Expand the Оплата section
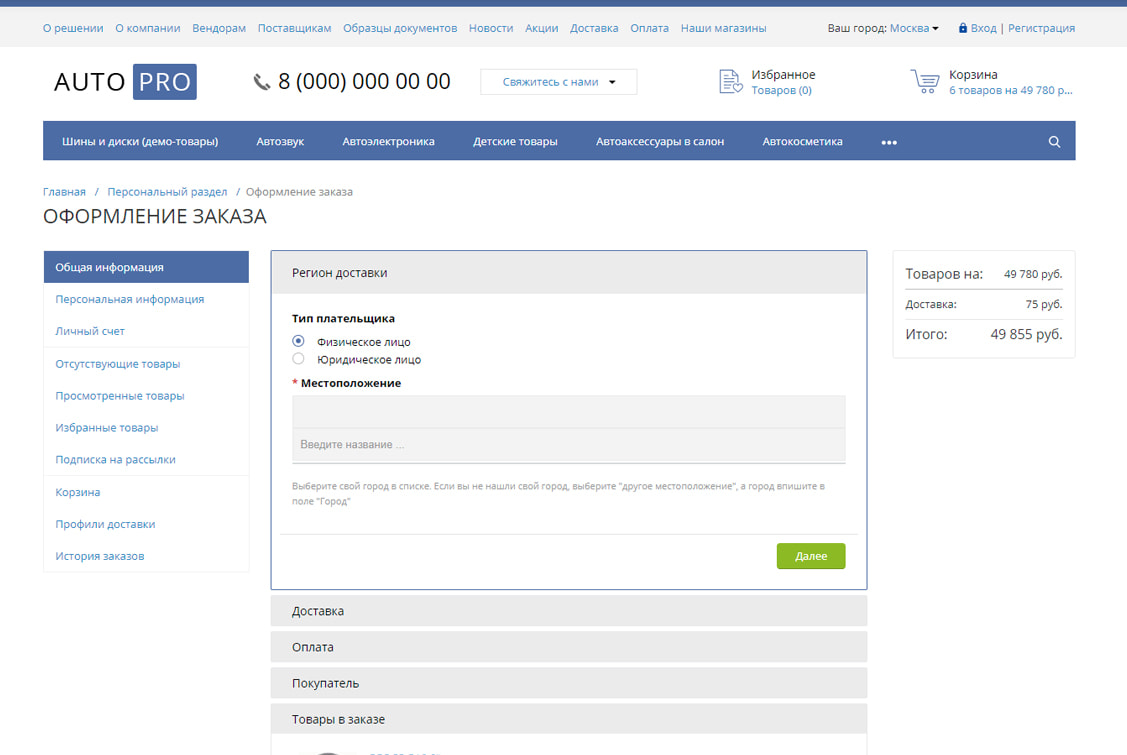The image size is (1127, 755). point(568,647)
